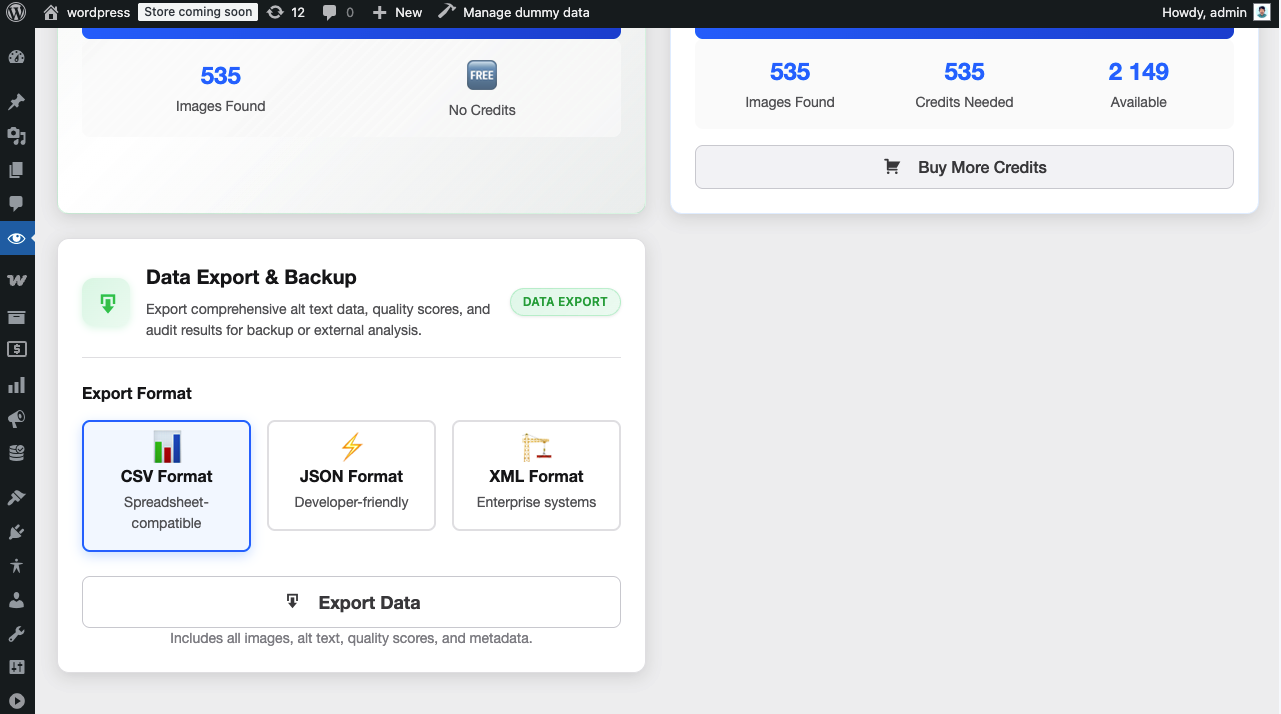Screen dimensions: 1281x714
Task: Select the CSV Format export option
Action: tap(166, 486)
